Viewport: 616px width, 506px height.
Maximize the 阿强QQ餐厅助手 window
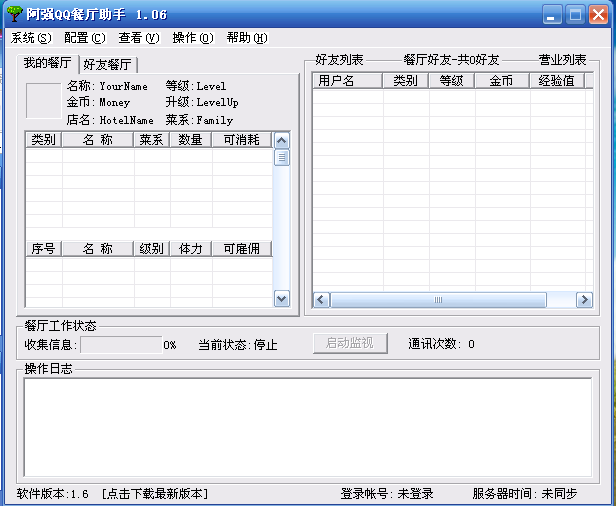pos(575,15)
